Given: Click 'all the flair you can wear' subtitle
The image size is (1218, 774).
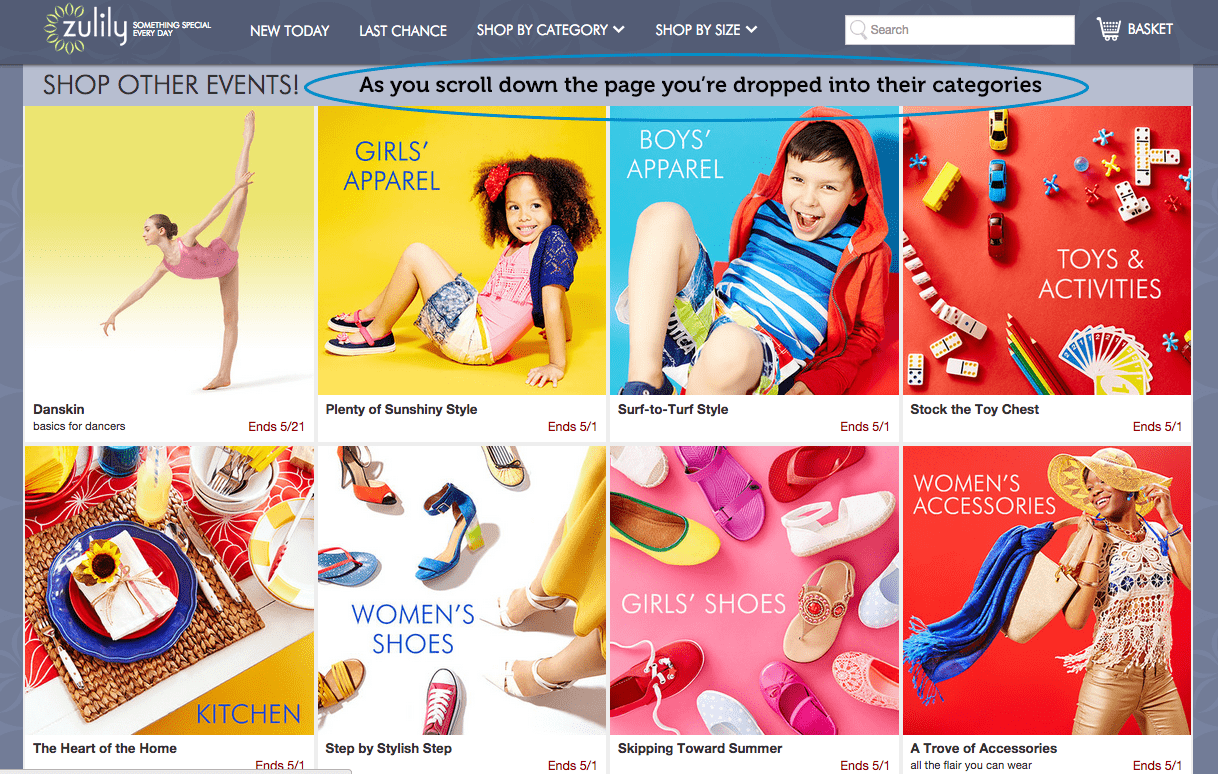Looking at the screenshot, I should 971,765.
